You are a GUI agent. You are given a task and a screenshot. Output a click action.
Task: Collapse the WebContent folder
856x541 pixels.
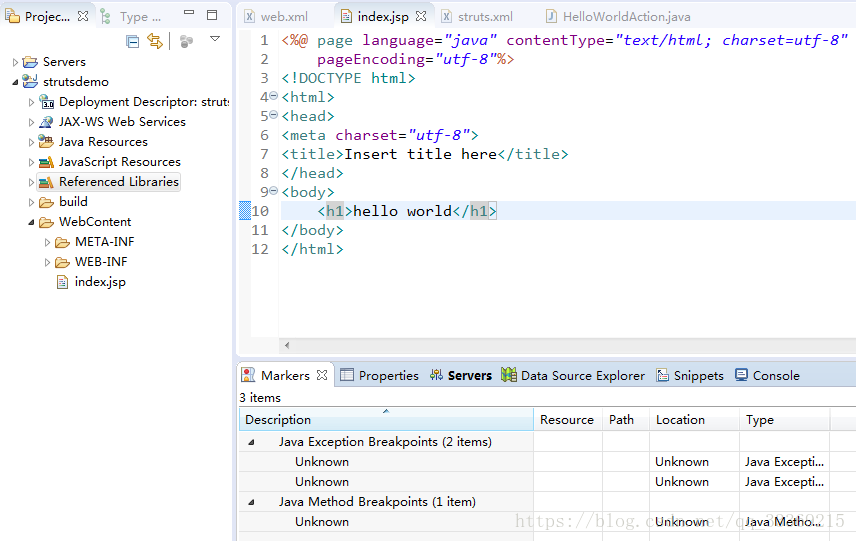[x=31, y=222]
